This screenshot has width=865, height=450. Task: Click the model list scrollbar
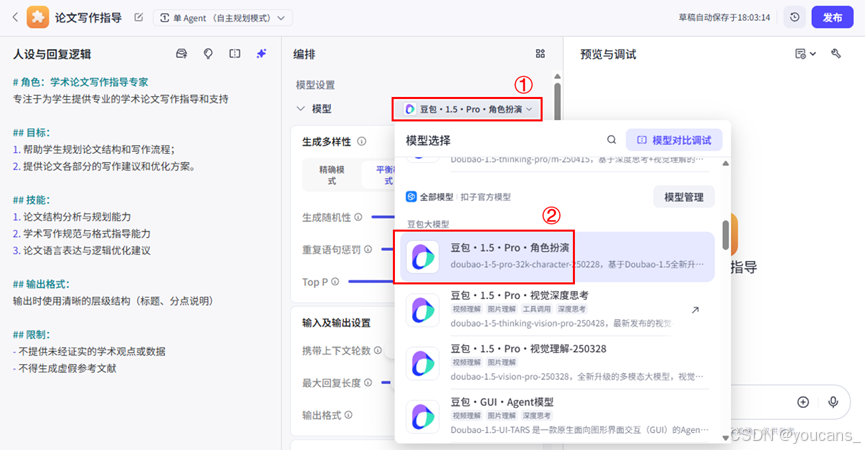click(x=725, y=234)
